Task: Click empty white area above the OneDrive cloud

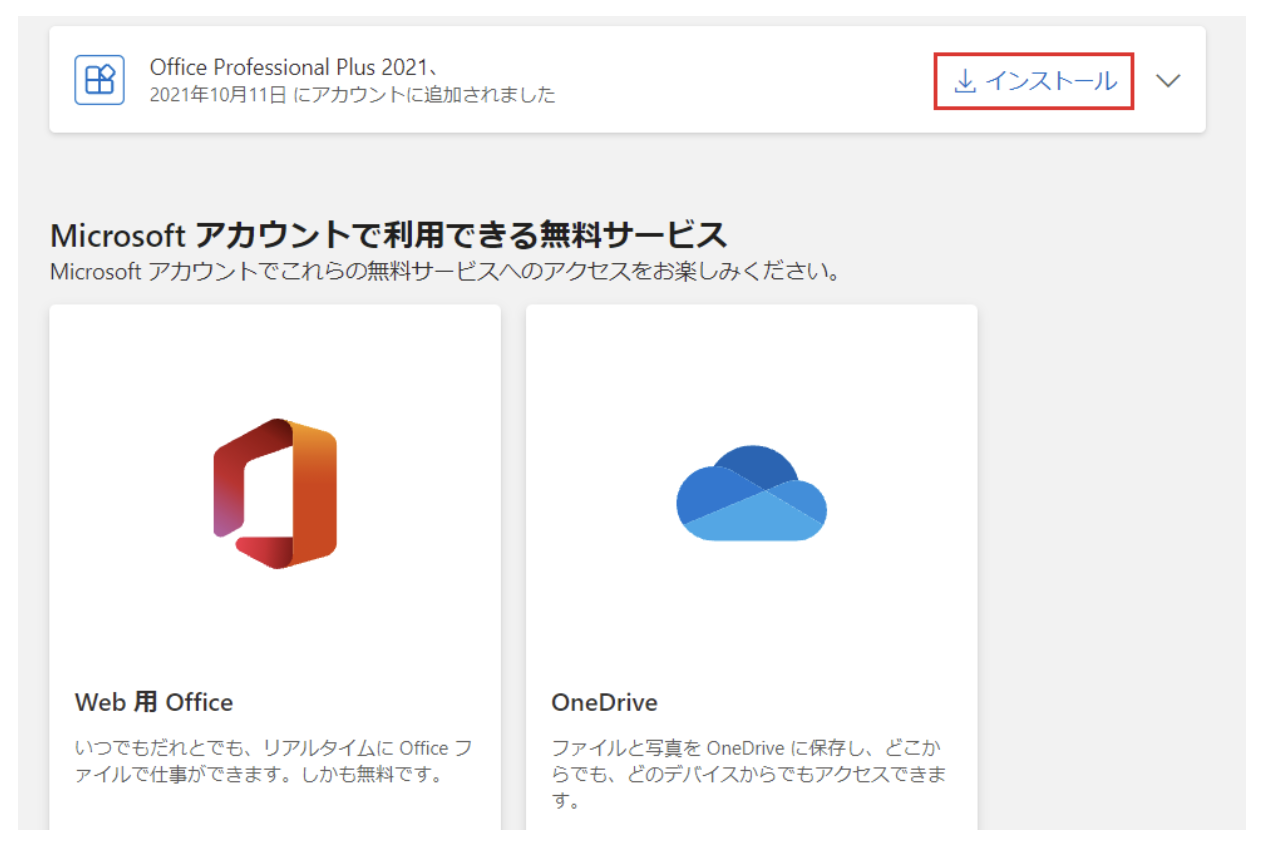Action: (751, 370)
